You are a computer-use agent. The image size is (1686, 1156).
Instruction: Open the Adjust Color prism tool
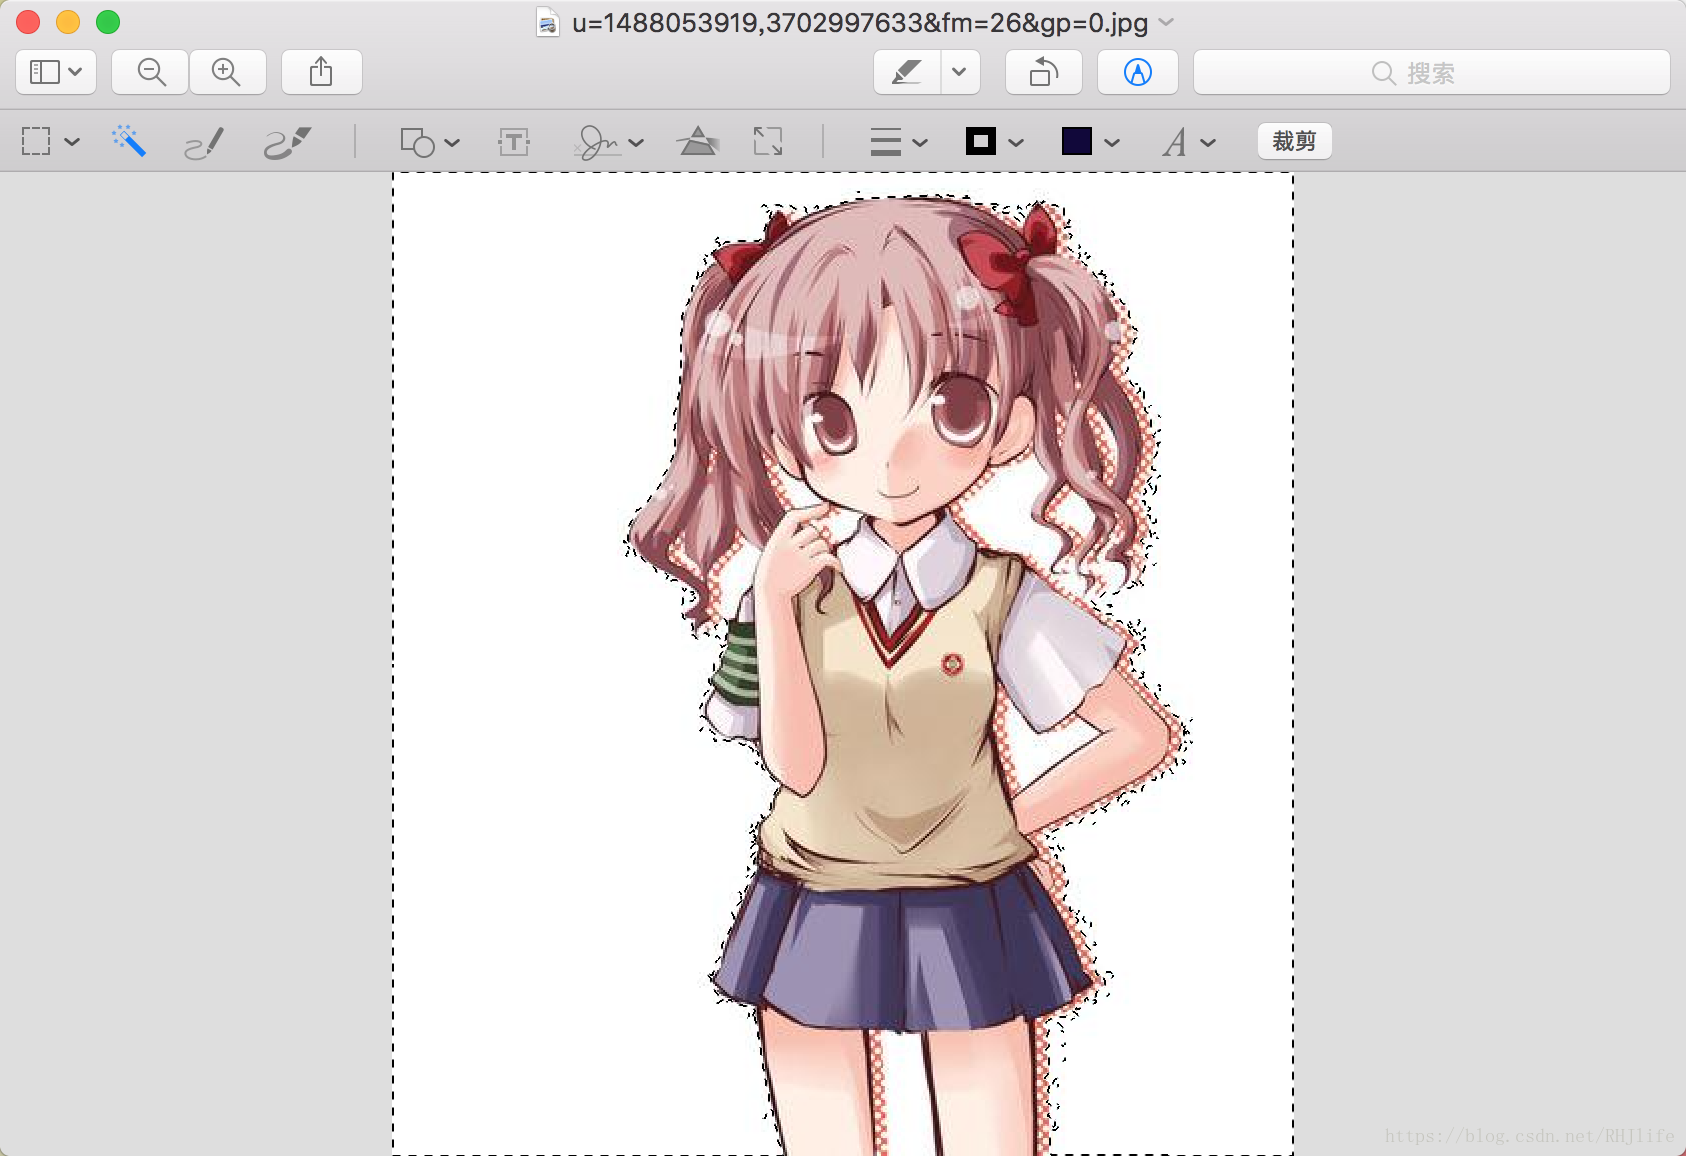[x=698, y=141]
